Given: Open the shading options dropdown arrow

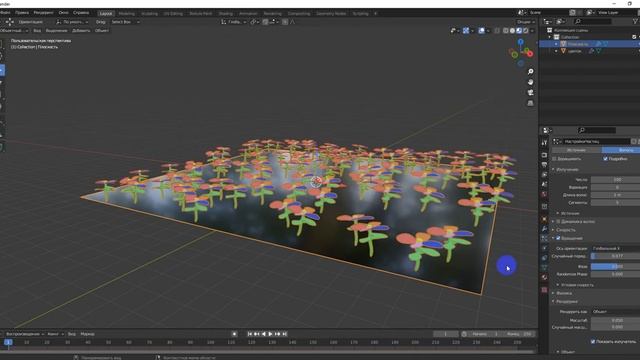Looking at the screenshot, I should (532, 31).
